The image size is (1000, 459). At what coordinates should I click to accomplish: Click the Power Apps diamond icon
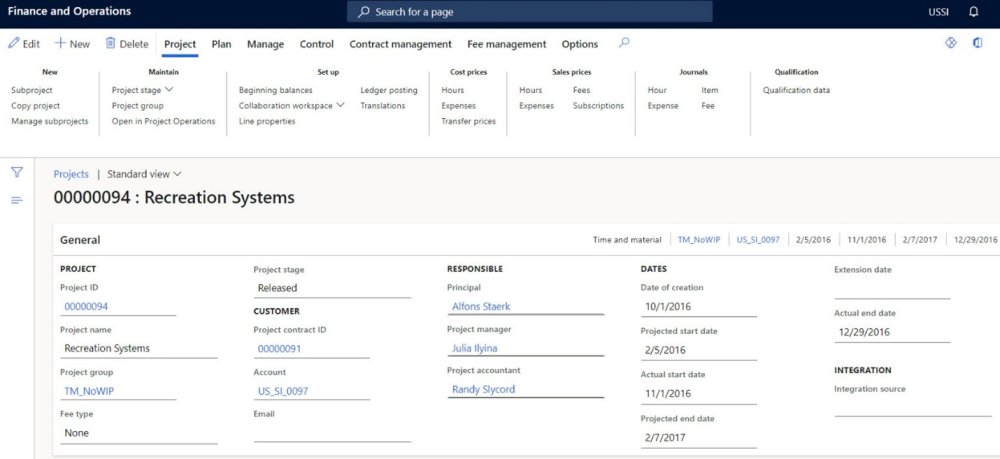coord(951,44)
